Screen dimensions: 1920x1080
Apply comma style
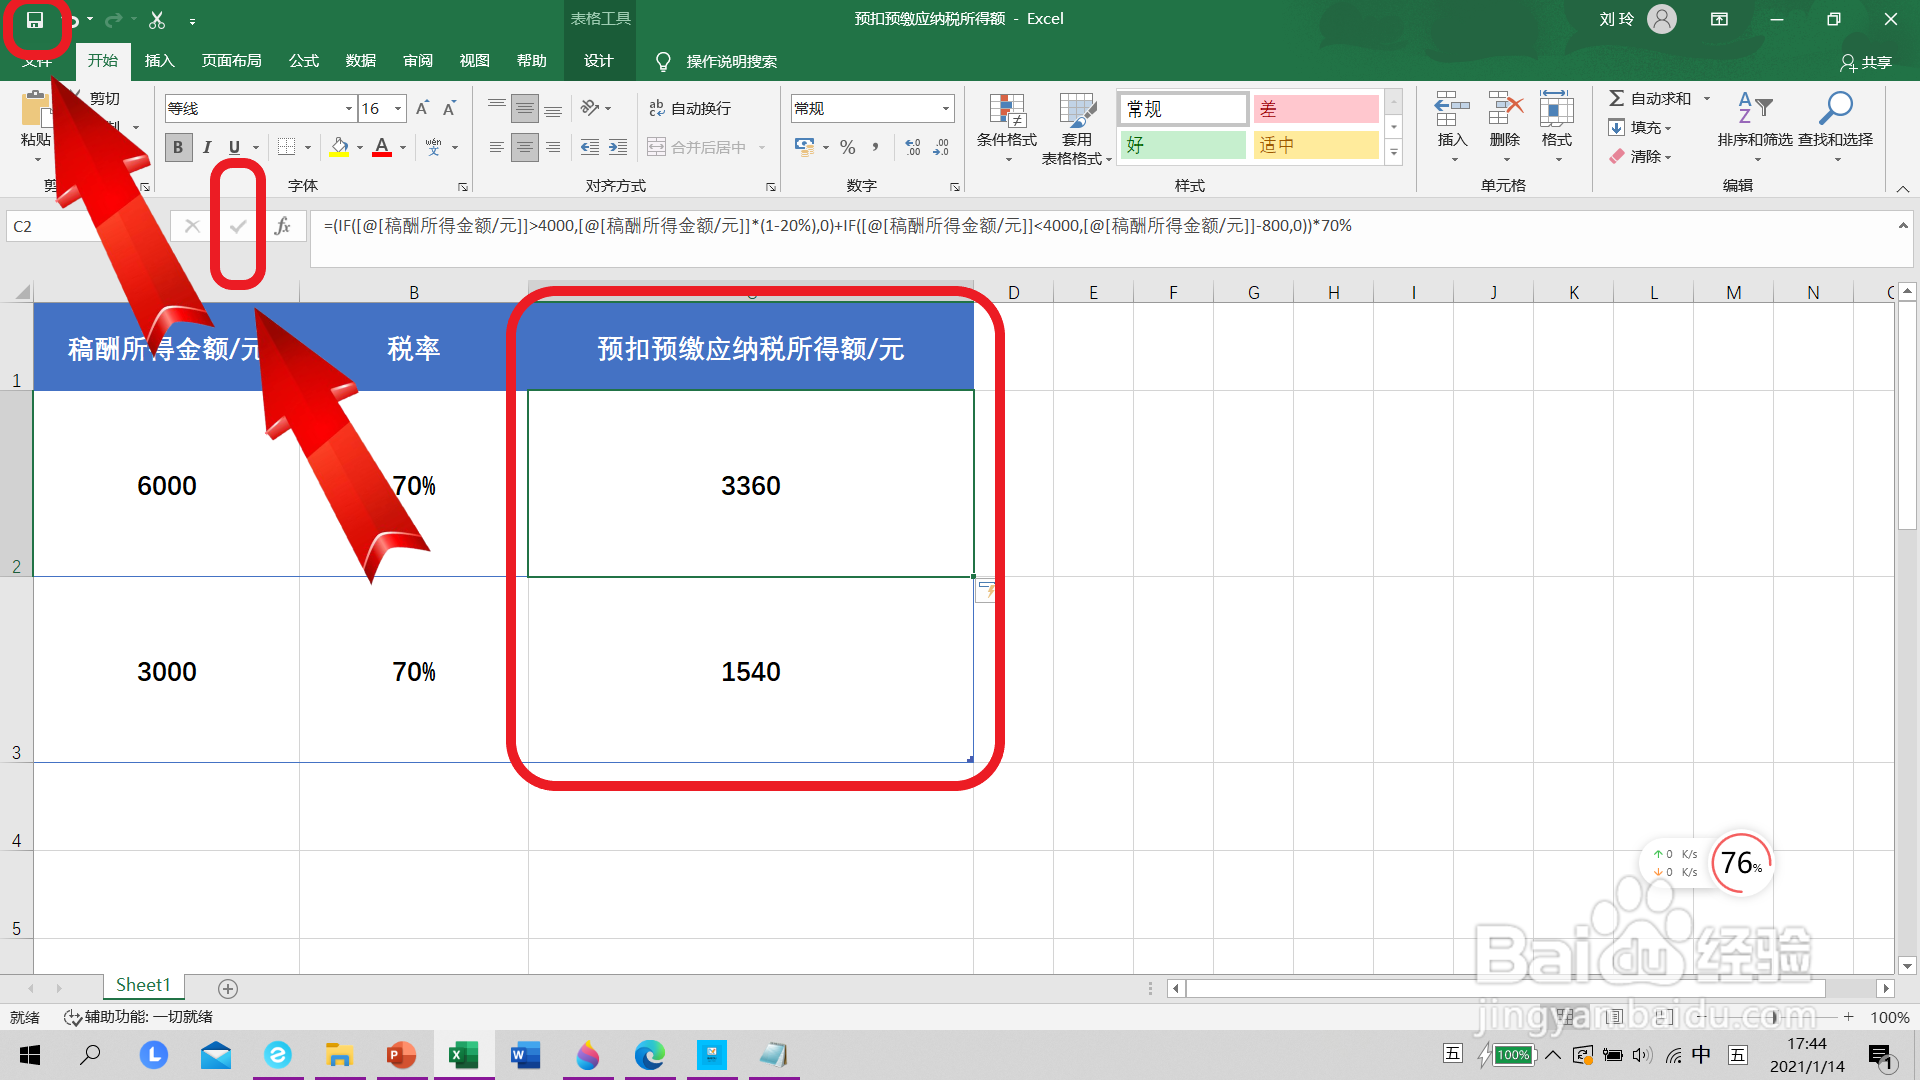[x=876, y=148]
